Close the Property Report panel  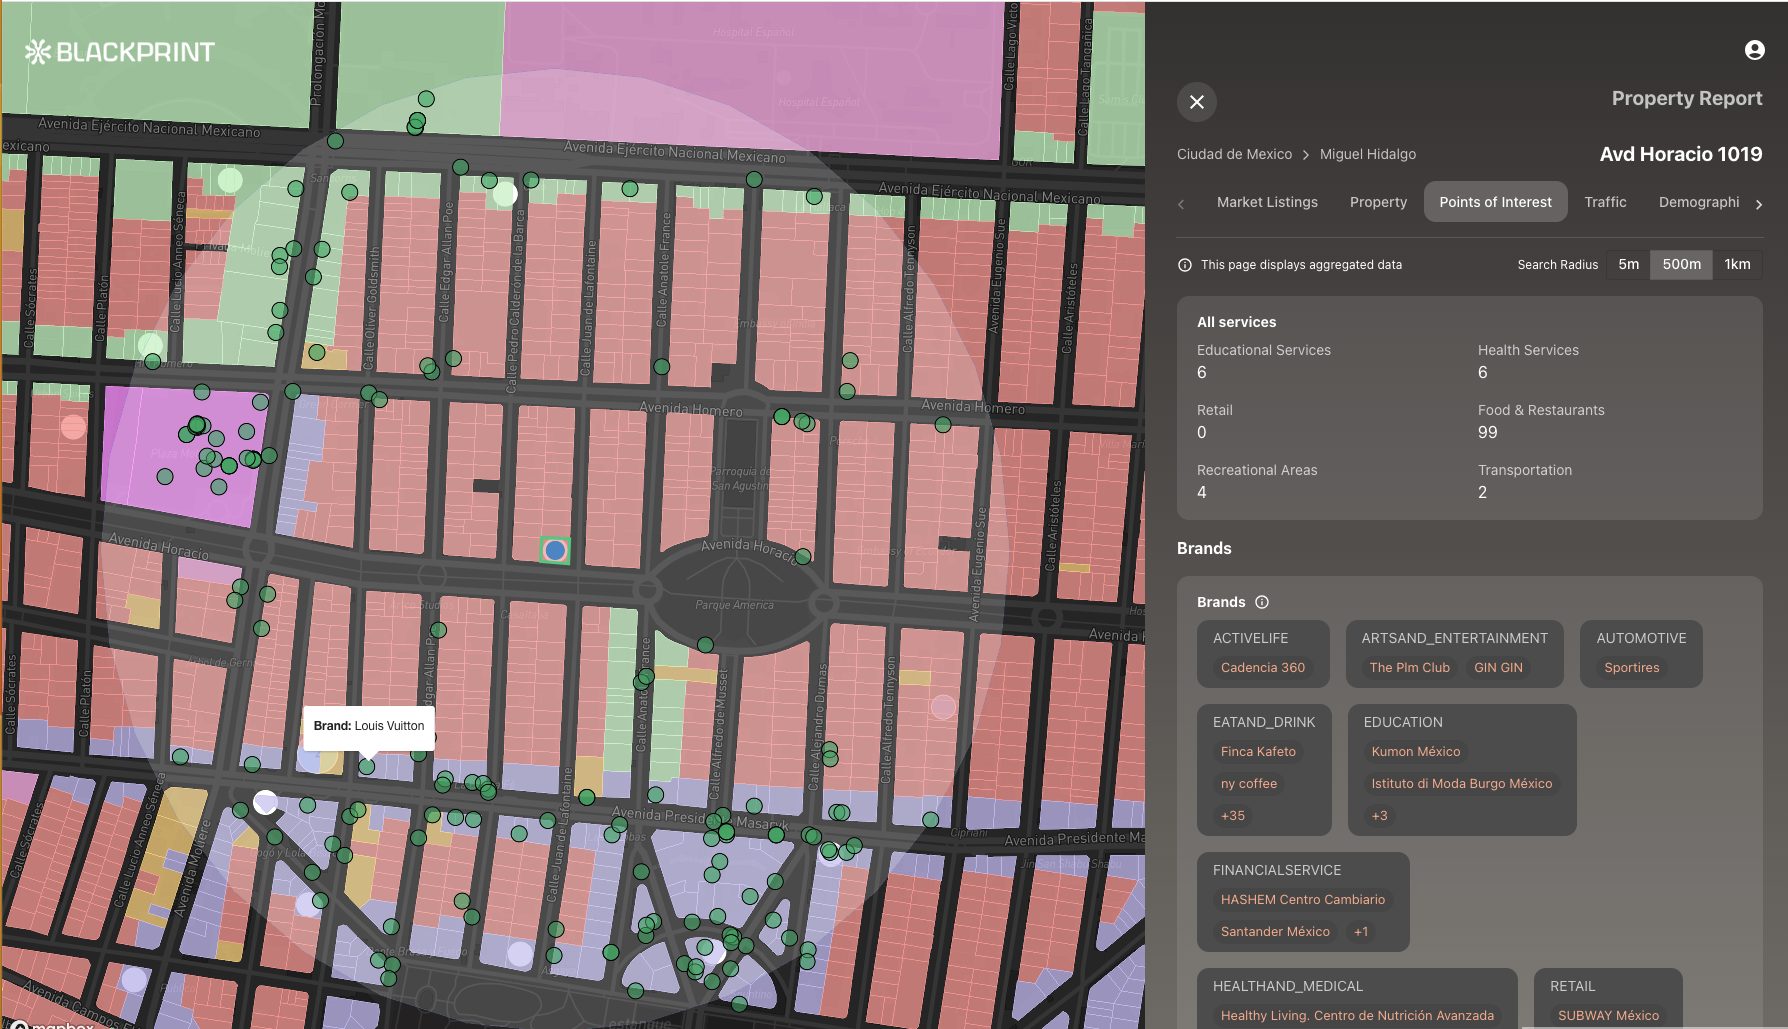click(1196, 102)
